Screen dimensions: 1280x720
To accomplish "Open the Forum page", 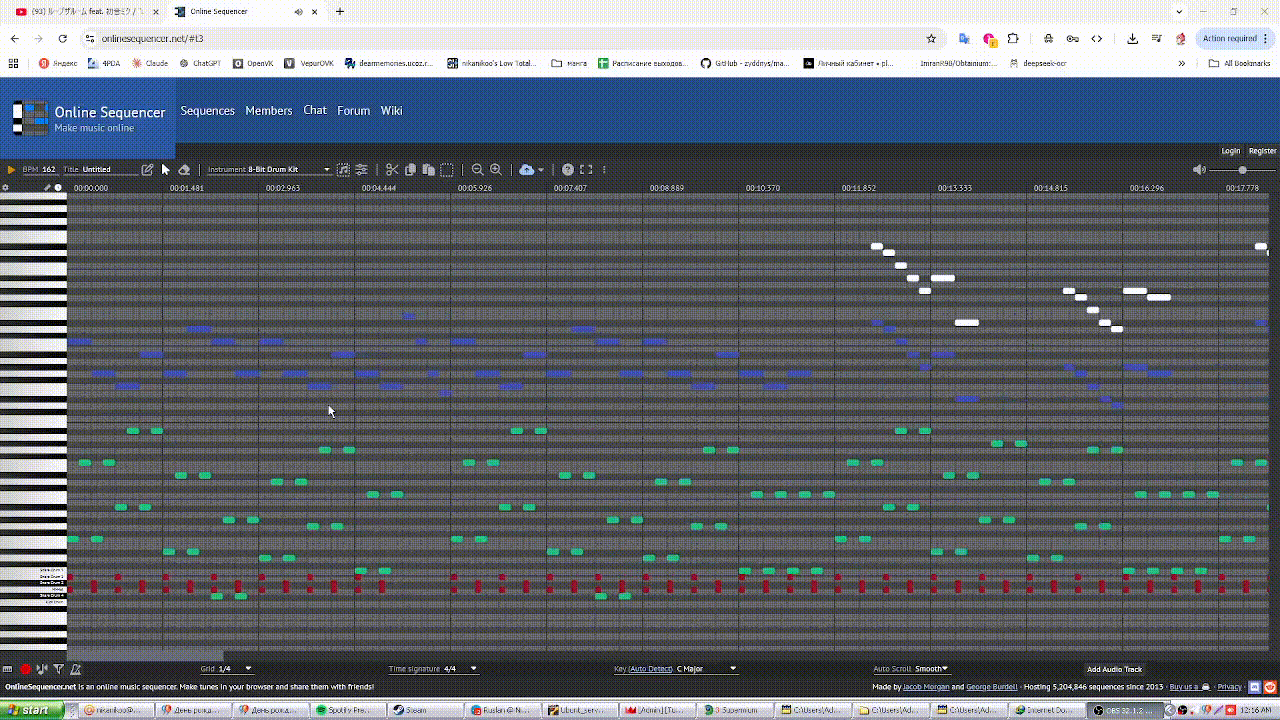I will [353, 111].
